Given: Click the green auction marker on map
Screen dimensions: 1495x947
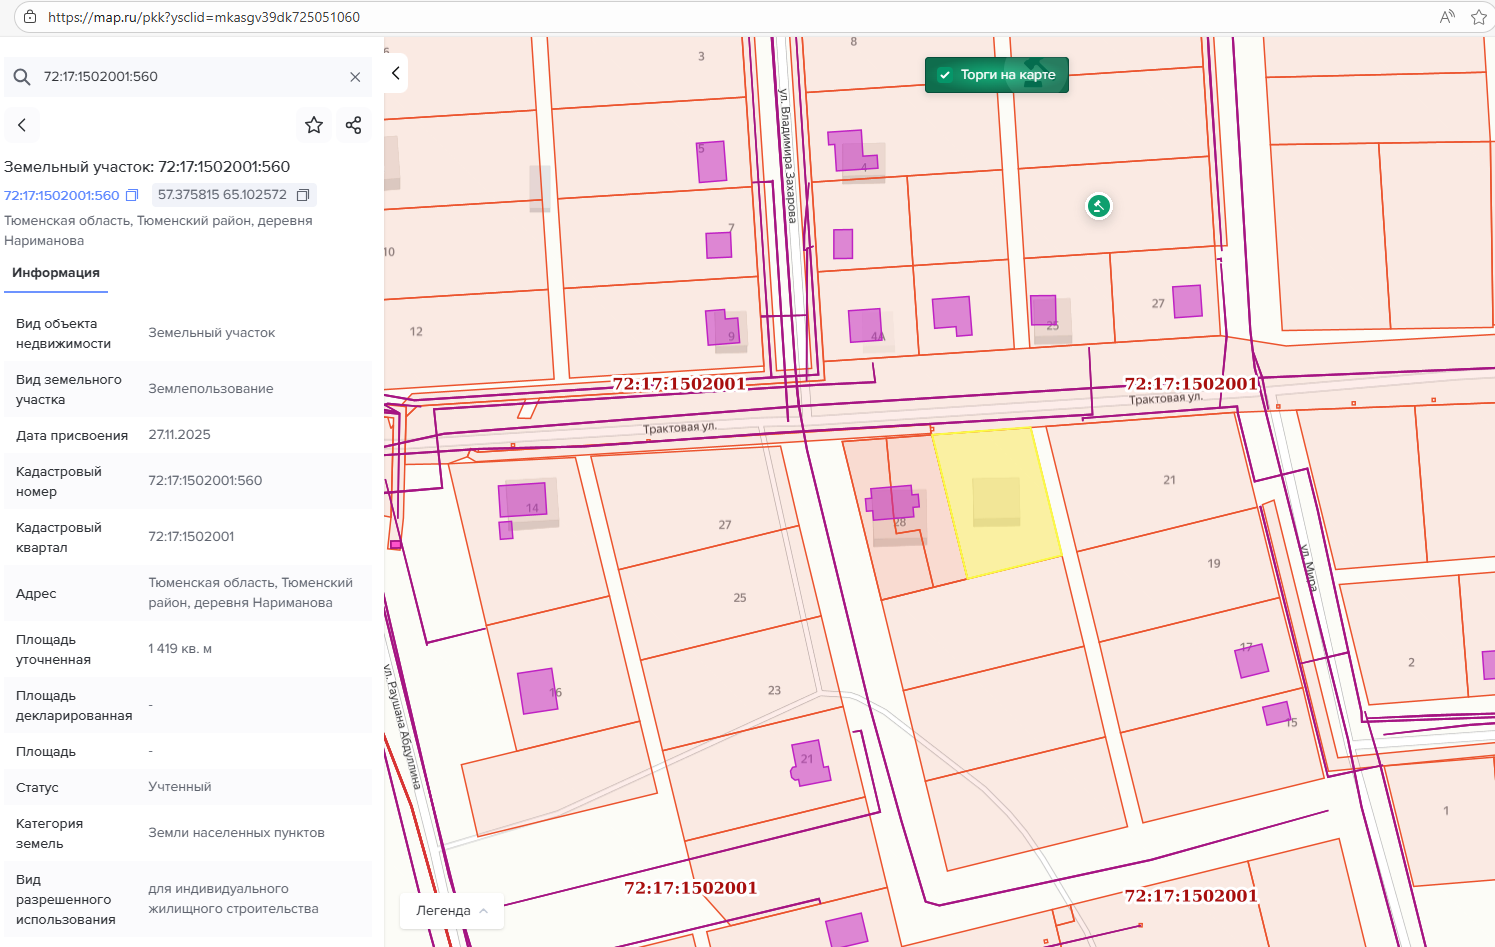Looking at the screenshot, I should (x=1099, y=206).
